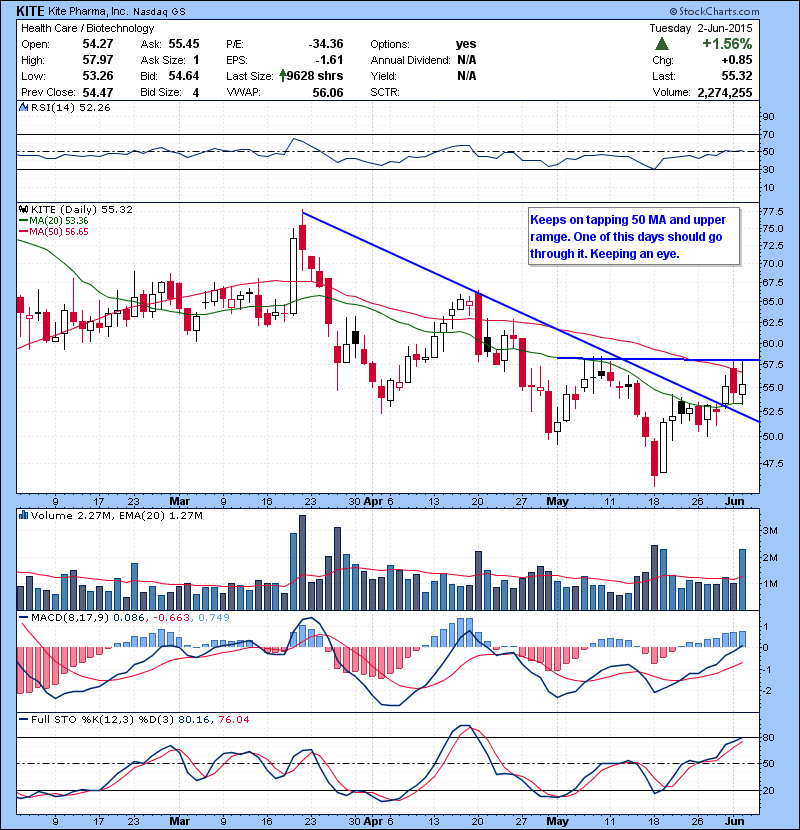
Task: Click the 'Nasdaq GS' exchange label
Action: (159, 12)
